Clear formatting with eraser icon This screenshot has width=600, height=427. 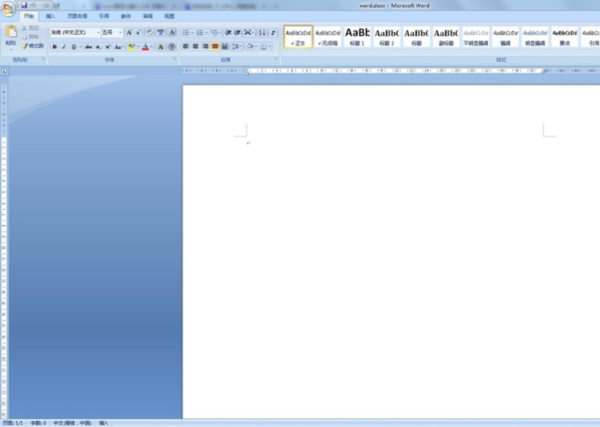pyautogui.click(x=150, y=33)
